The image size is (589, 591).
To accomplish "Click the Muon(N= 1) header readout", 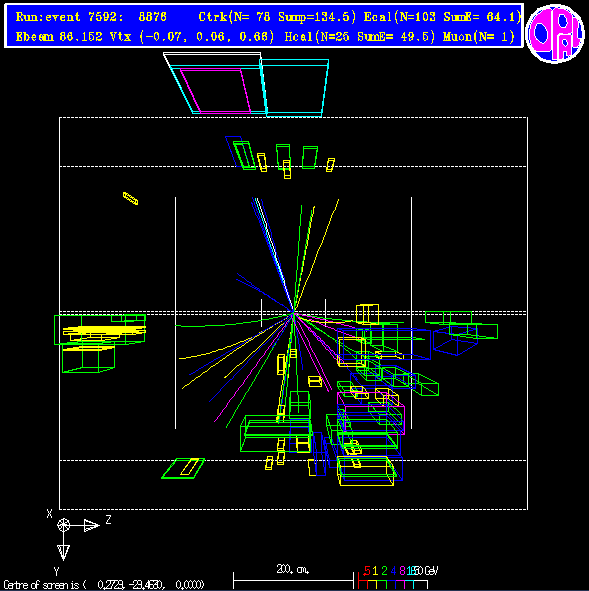I will pos(479,37).
